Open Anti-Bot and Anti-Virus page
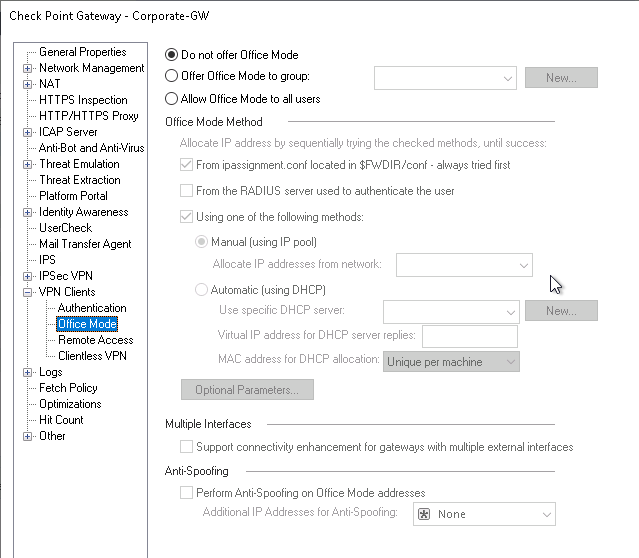 click(x=92, y=148)
